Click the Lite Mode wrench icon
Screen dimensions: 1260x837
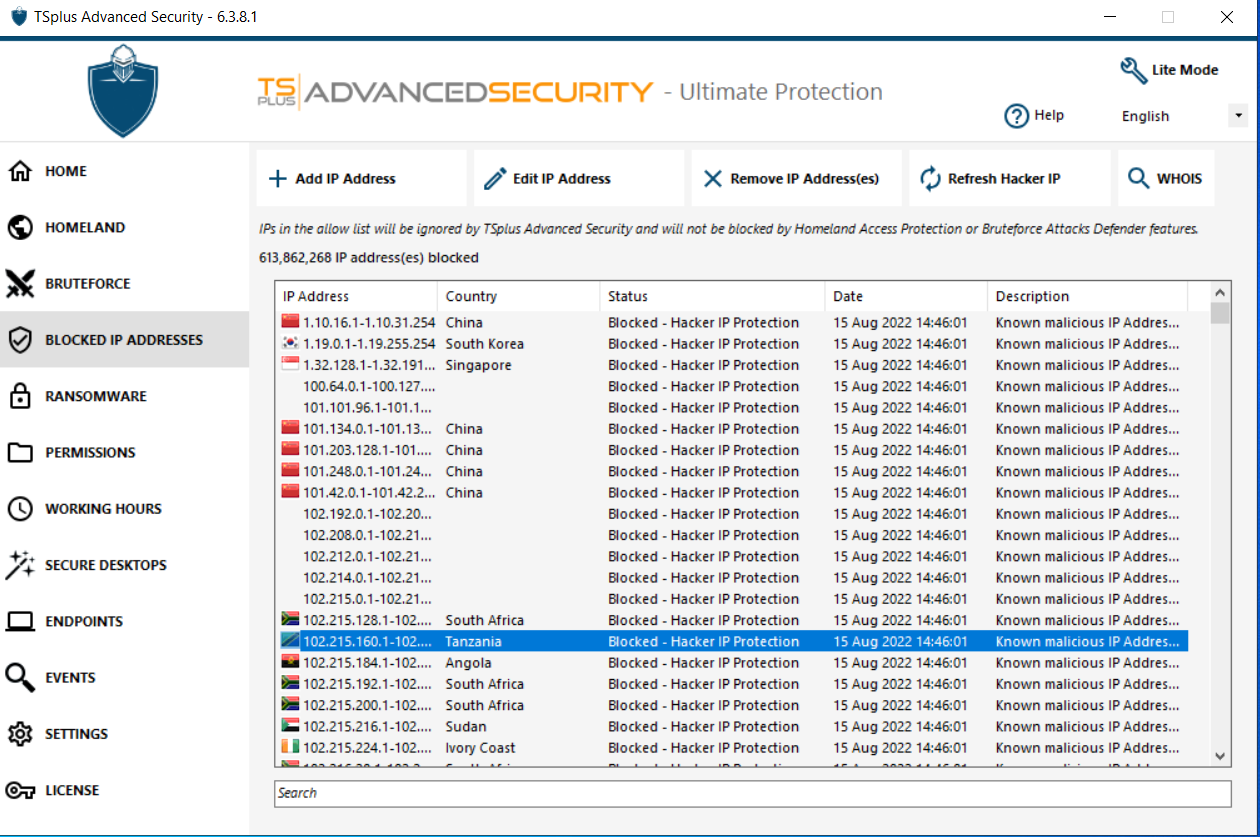[1133, 70]
